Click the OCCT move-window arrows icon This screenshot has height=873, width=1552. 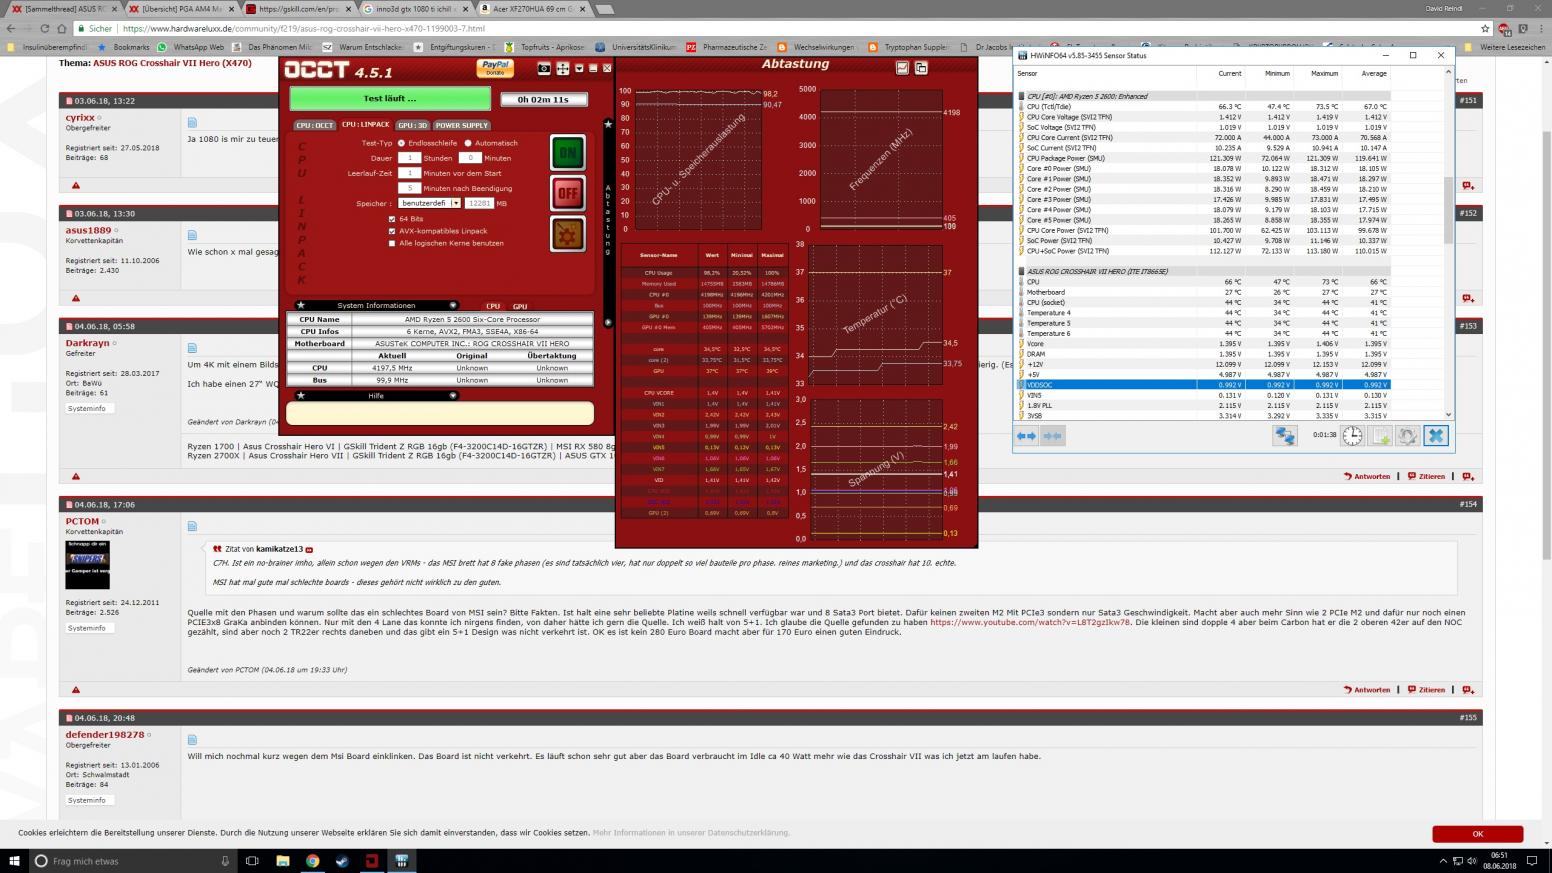tap(563, 68)
